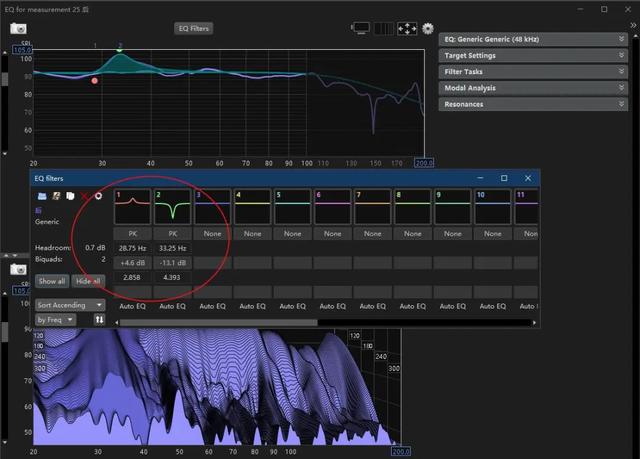Expand EQ: Generic Generic (48 kHz) section
Screen dimensions: 640x459
(x=533, y=39)
